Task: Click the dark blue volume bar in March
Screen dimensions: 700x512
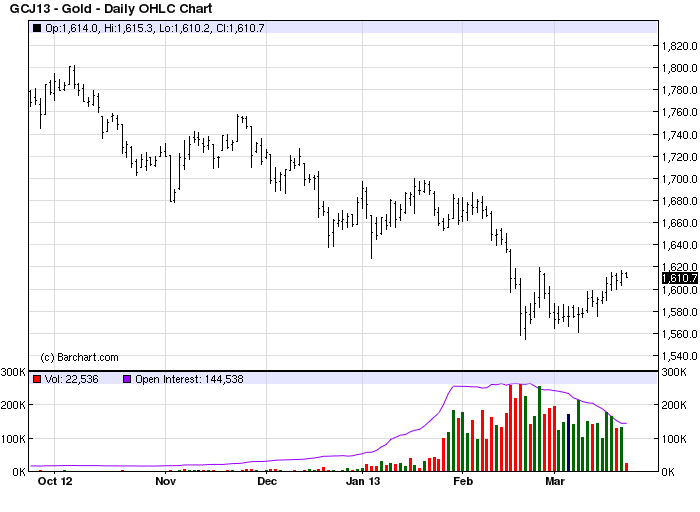Action: coord(568,442)
